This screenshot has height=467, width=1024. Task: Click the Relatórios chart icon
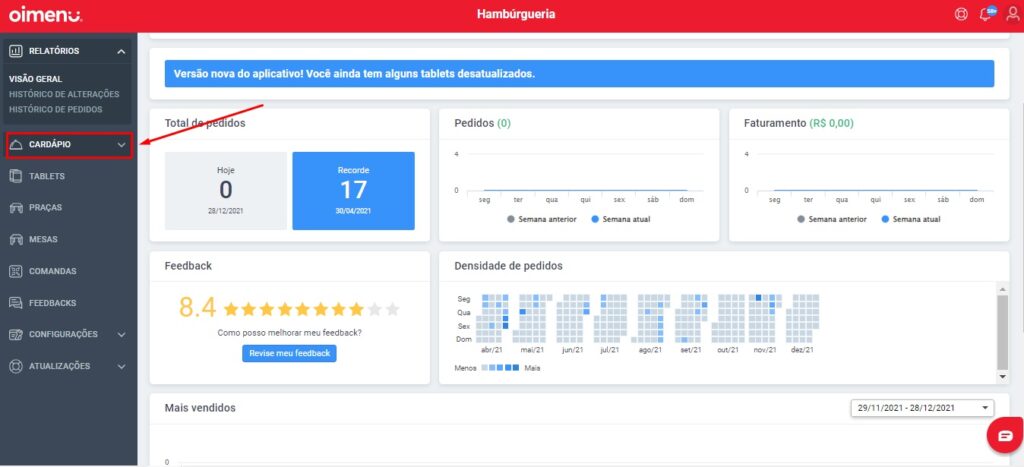(16, 51)
